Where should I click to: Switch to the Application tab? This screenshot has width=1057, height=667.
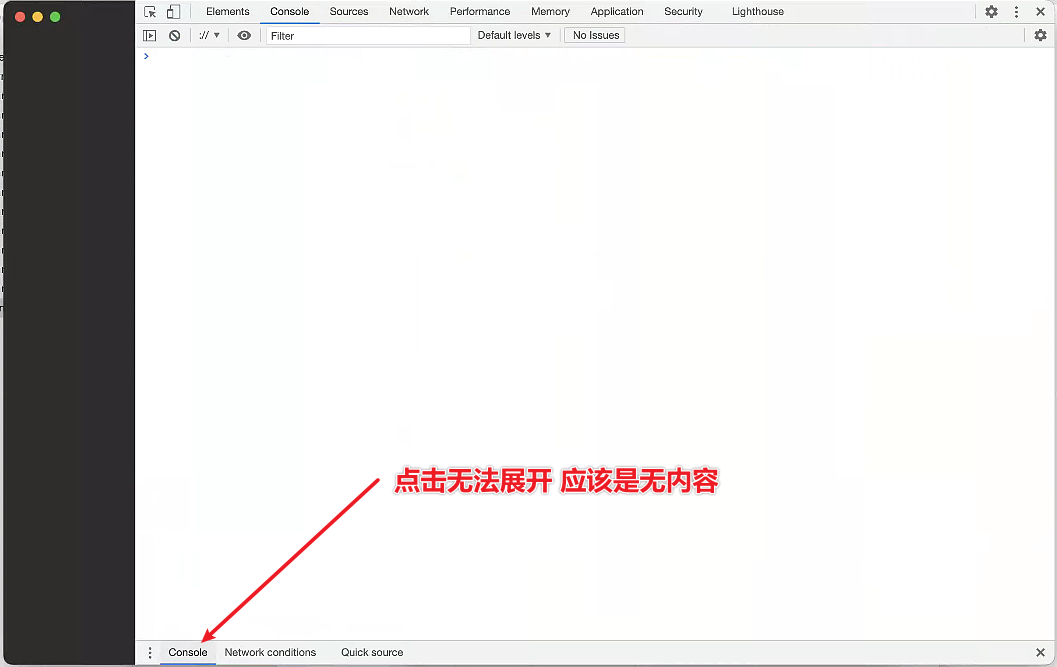(x=617, y=11)
